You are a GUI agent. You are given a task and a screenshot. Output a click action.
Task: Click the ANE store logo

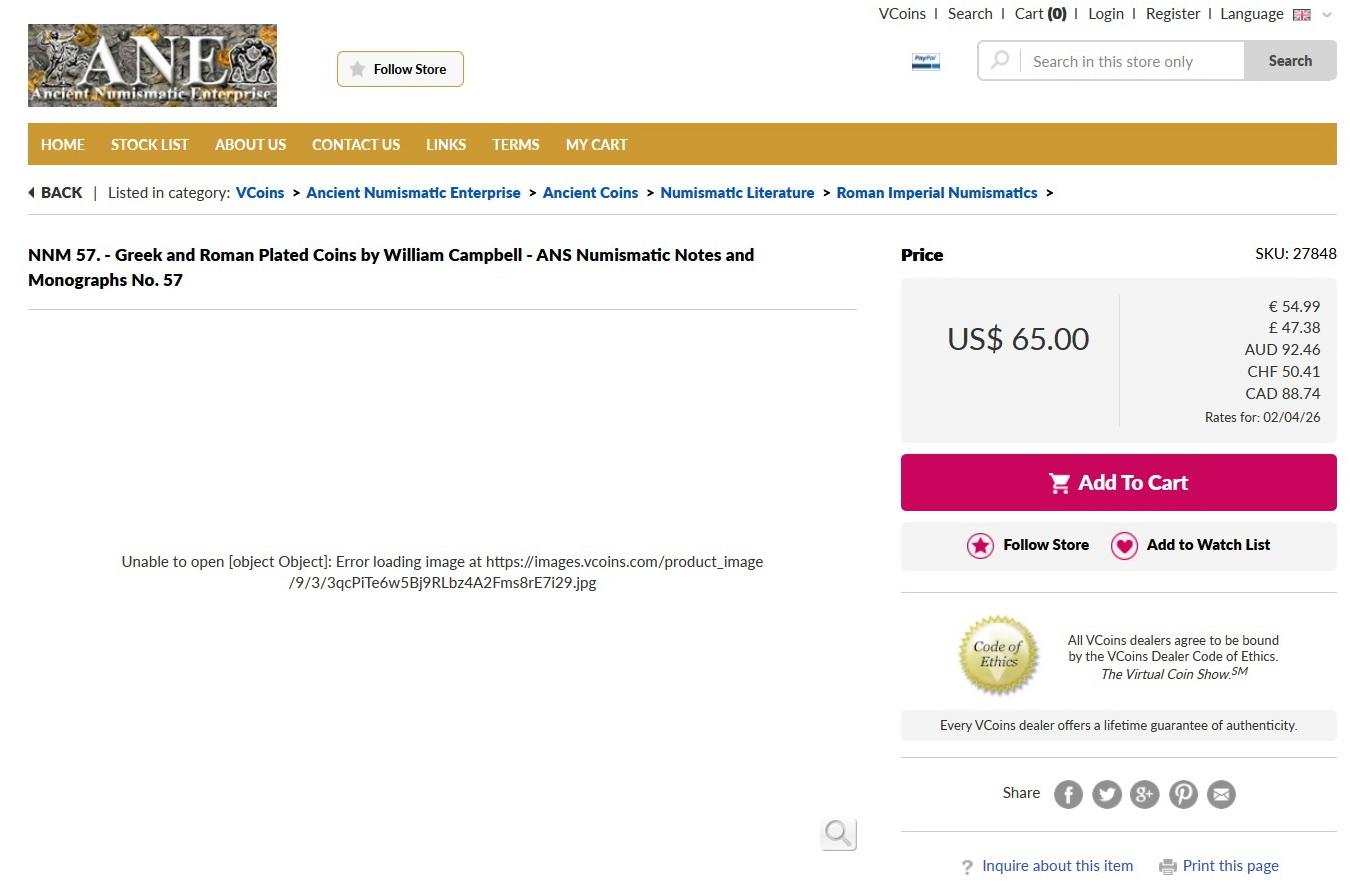pos(152,66)
